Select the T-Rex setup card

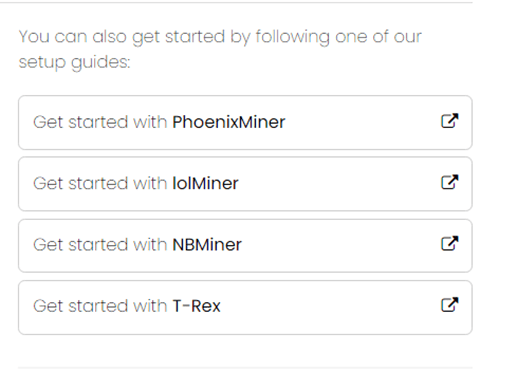[245, 307]
